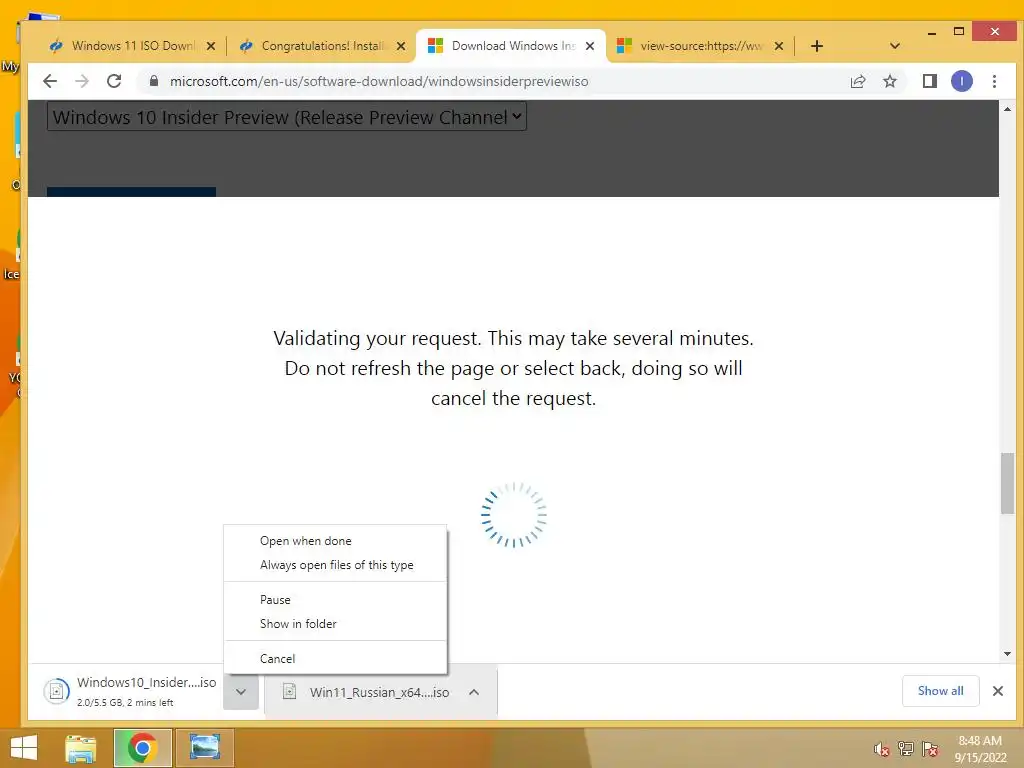Pause the download from the menu
Viewport: 1024px width, 768px height.
click(x=335, y=600)
